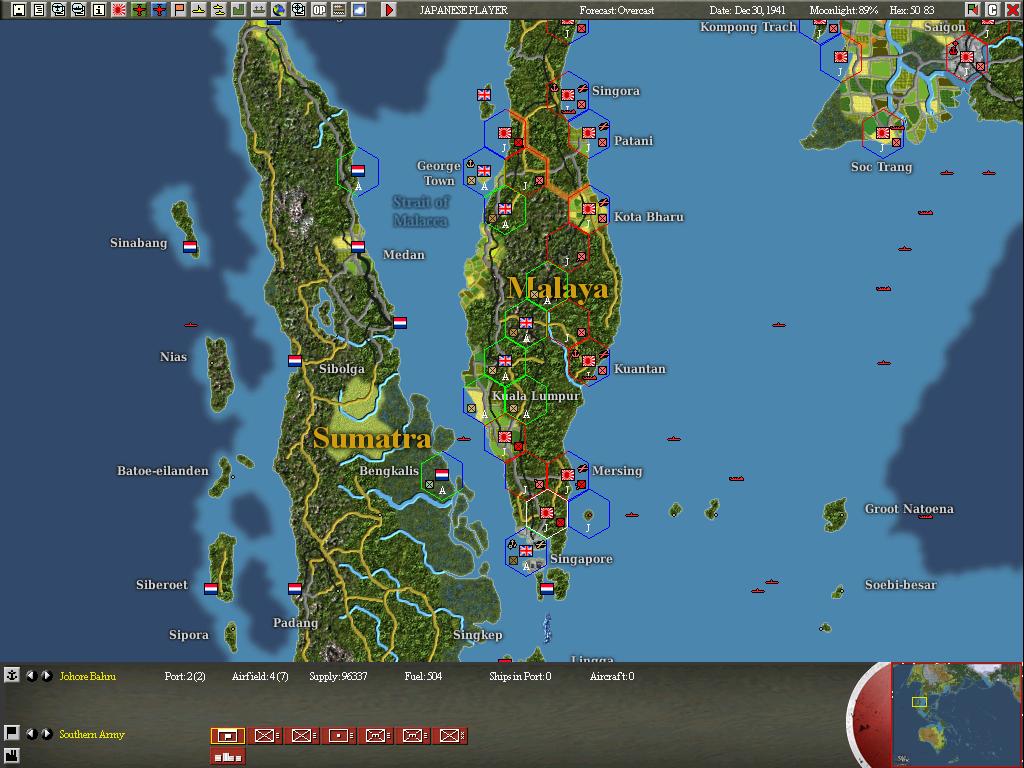Screen dimensions: 1024x768
Task: Go to previous base before Johore Bahru
Action: [31, 676]
